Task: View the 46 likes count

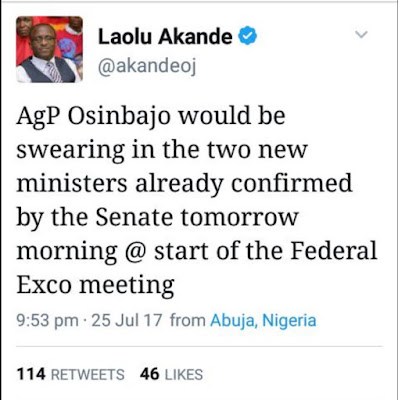Action: tap(149, 374)
